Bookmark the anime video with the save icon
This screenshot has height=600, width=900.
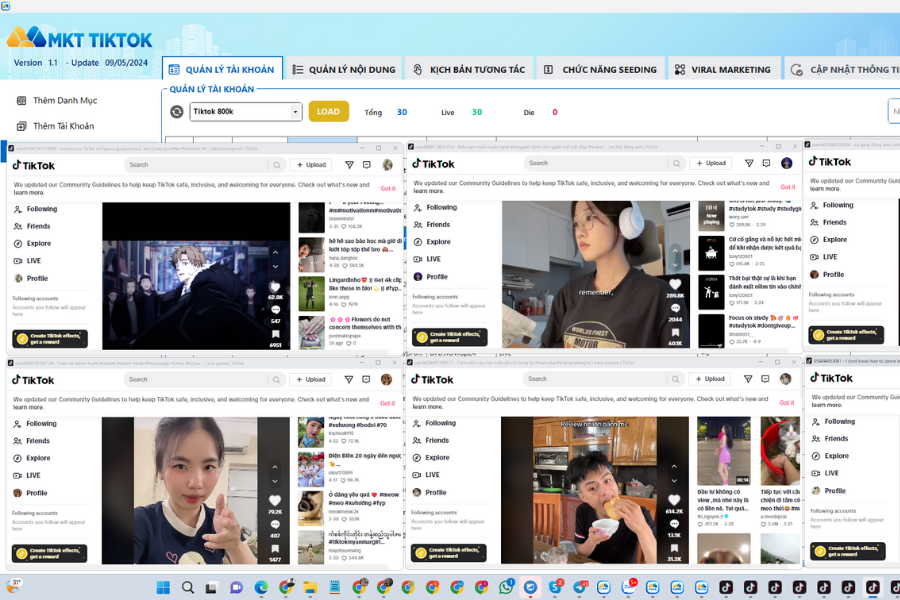tap(276, 334)
